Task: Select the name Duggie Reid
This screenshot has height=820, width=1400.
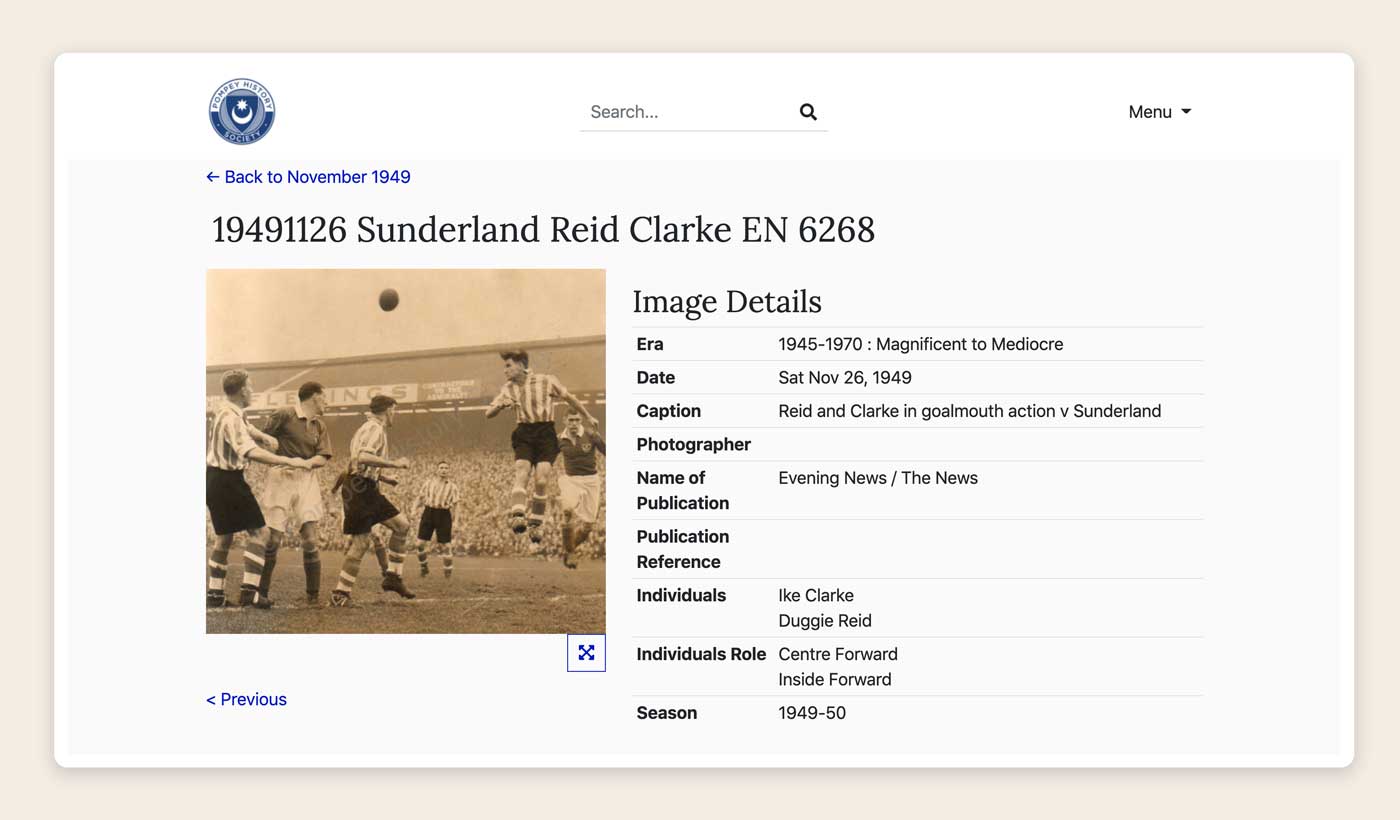Action: tap(824, 621)
